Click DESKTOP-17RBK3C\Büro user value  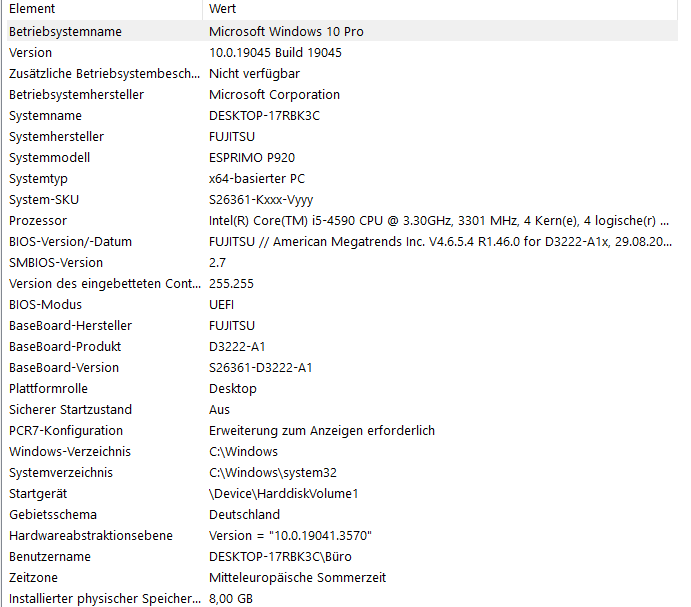[x=280, y=557]
